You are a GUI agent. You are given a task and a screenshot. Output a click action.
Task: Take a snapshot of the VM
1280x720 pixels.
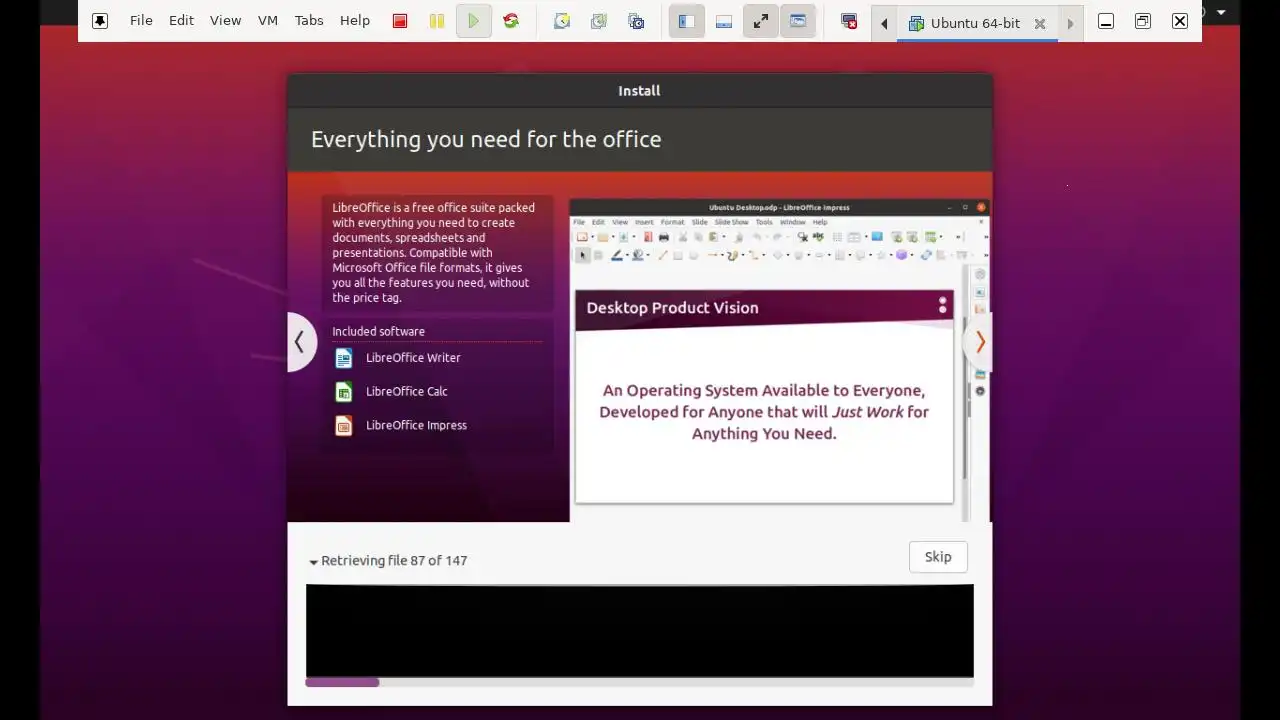tap(562, 21)
